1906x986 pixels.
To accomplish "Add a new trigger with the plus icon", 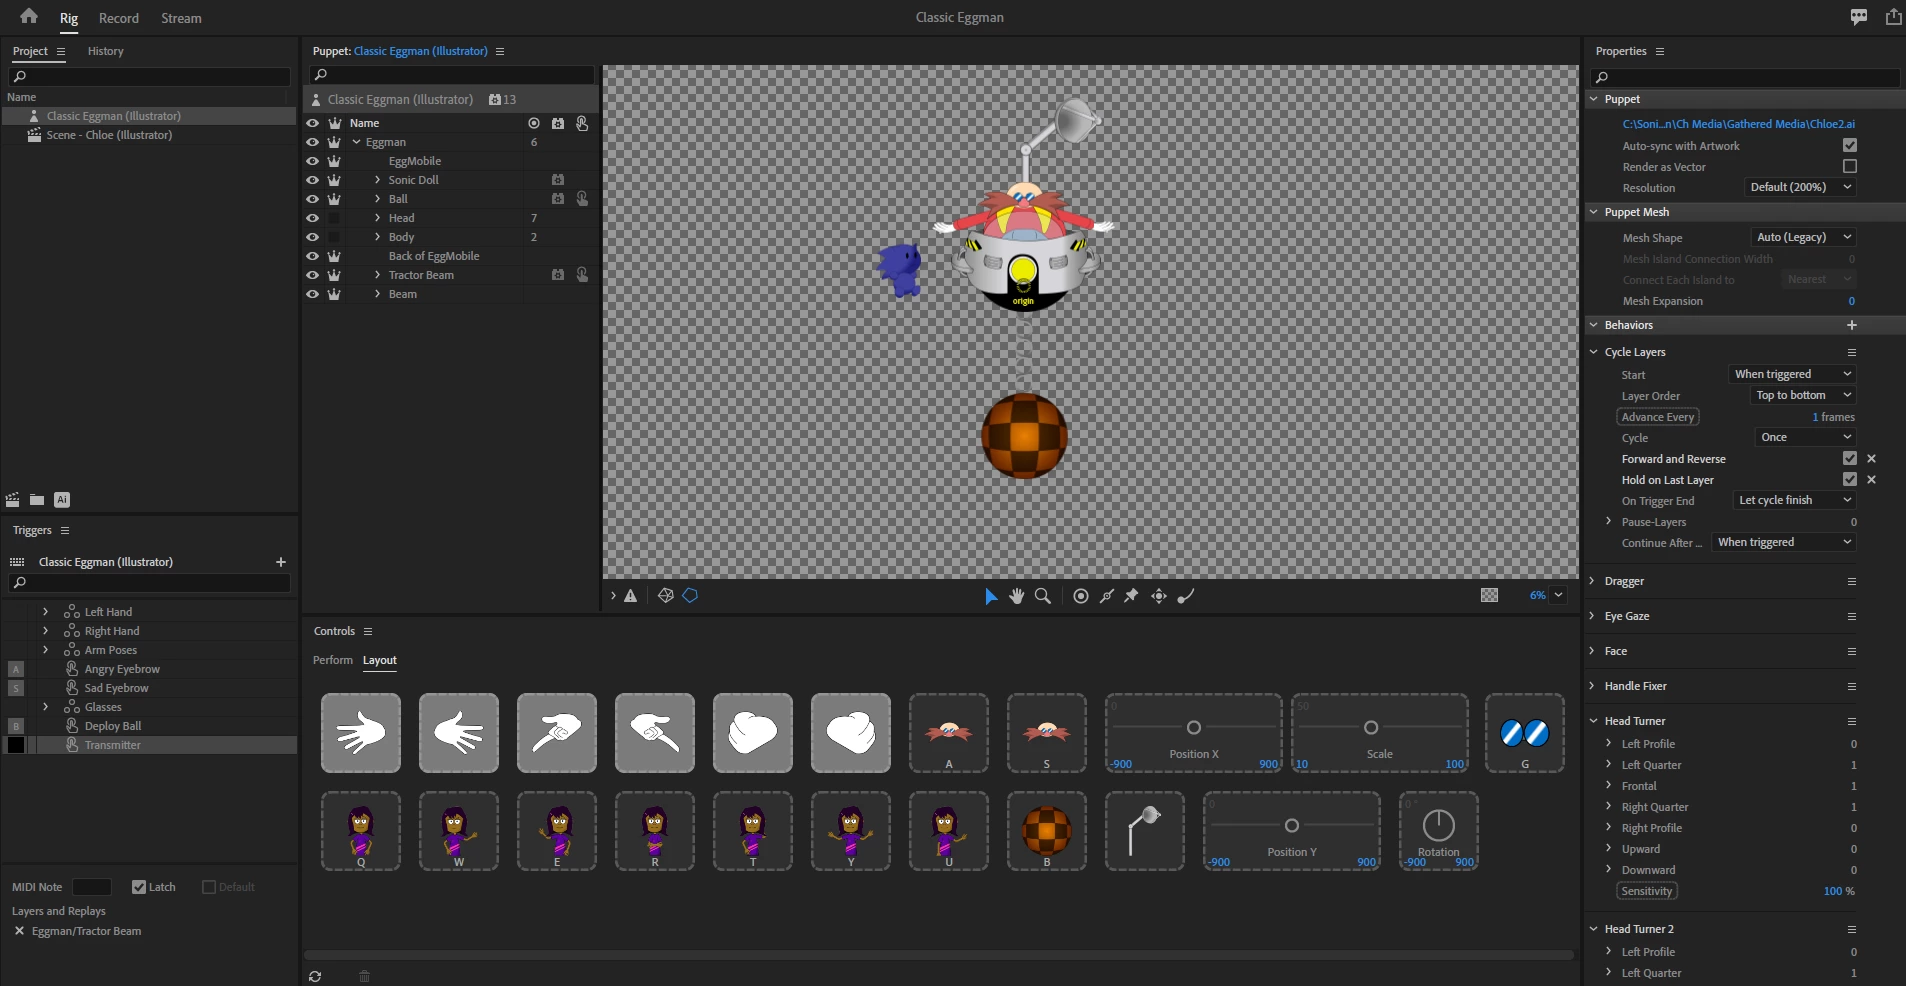I will 281,562.
